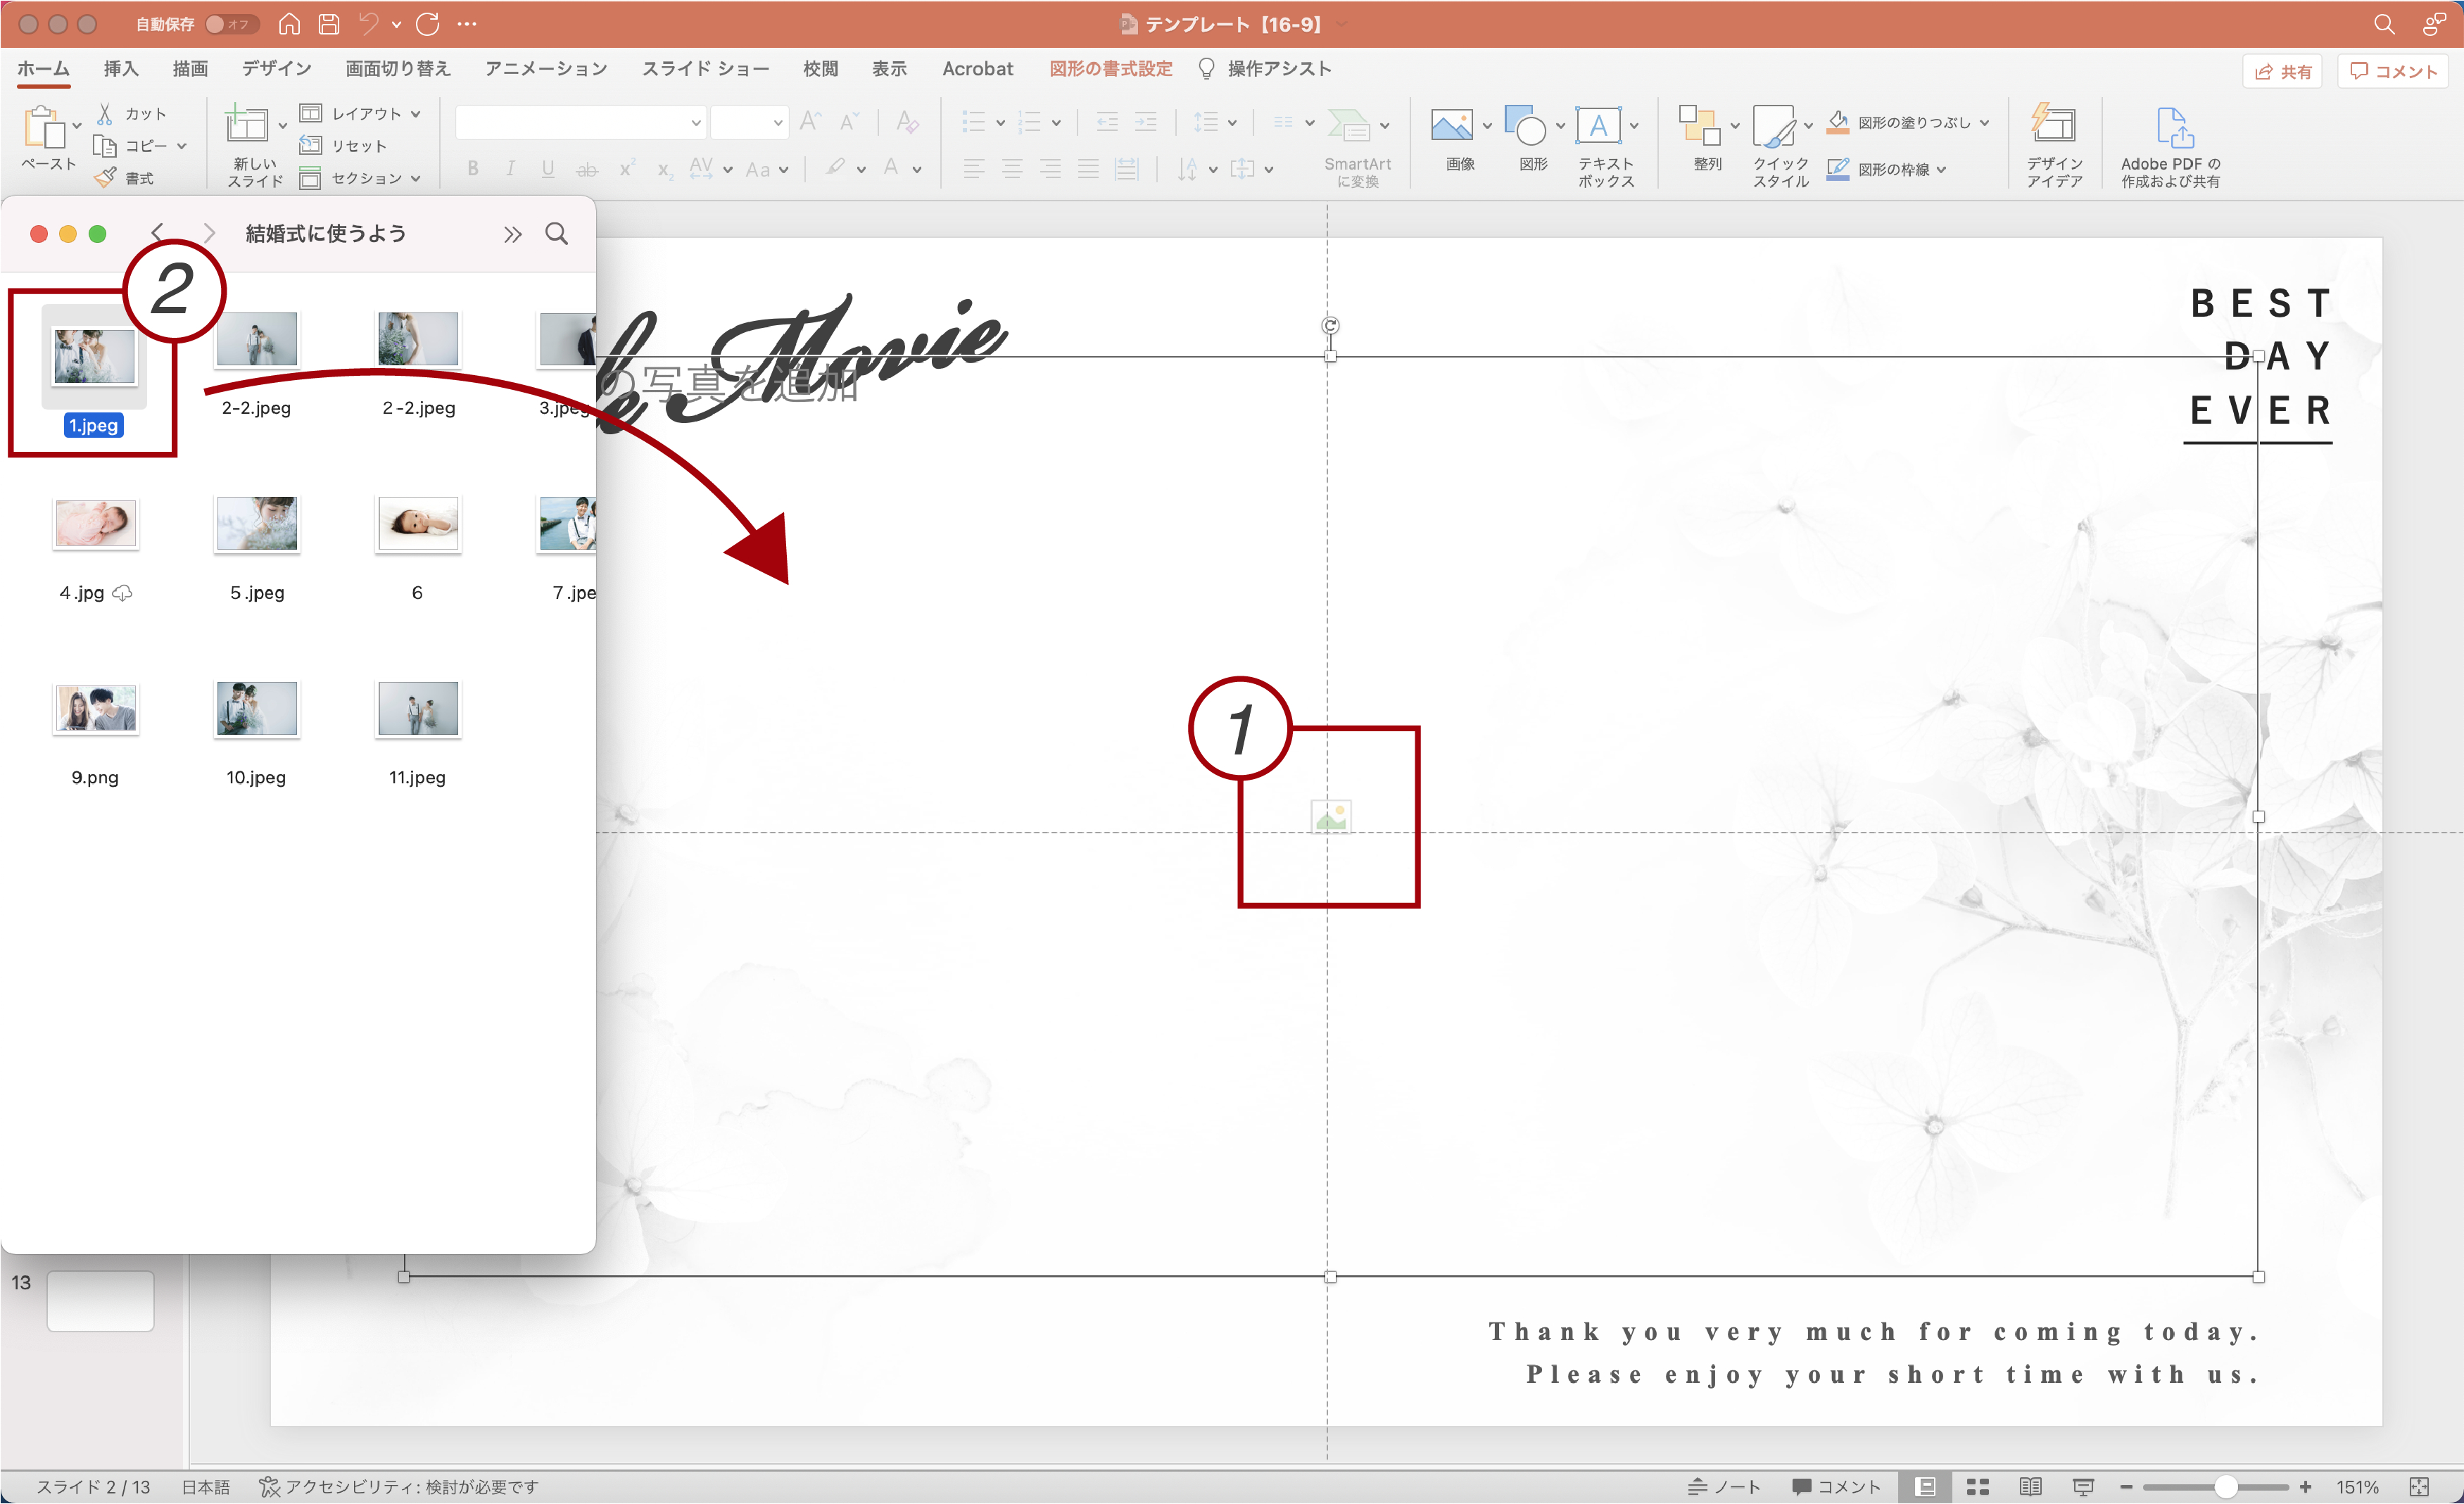
Task: Switch to Normal view in status bar
Action: [x=1926, y=1487]
